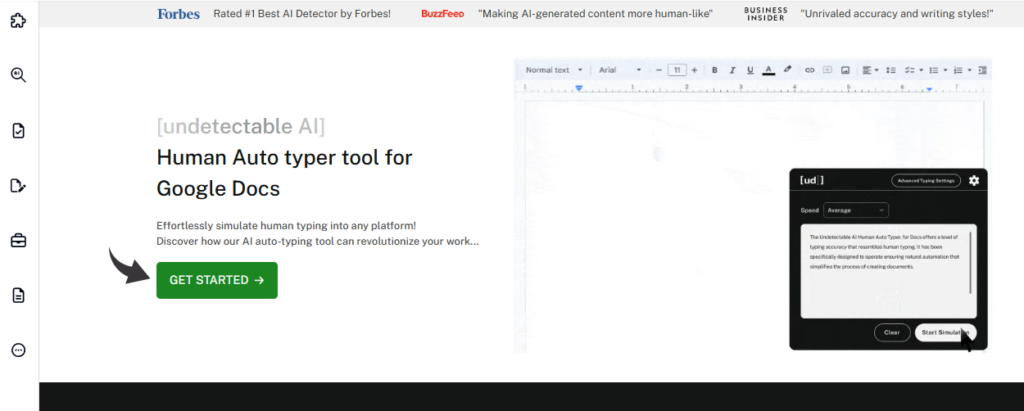Click the text color A button
The image size is (1024, 411).
(x=768, y=70)
